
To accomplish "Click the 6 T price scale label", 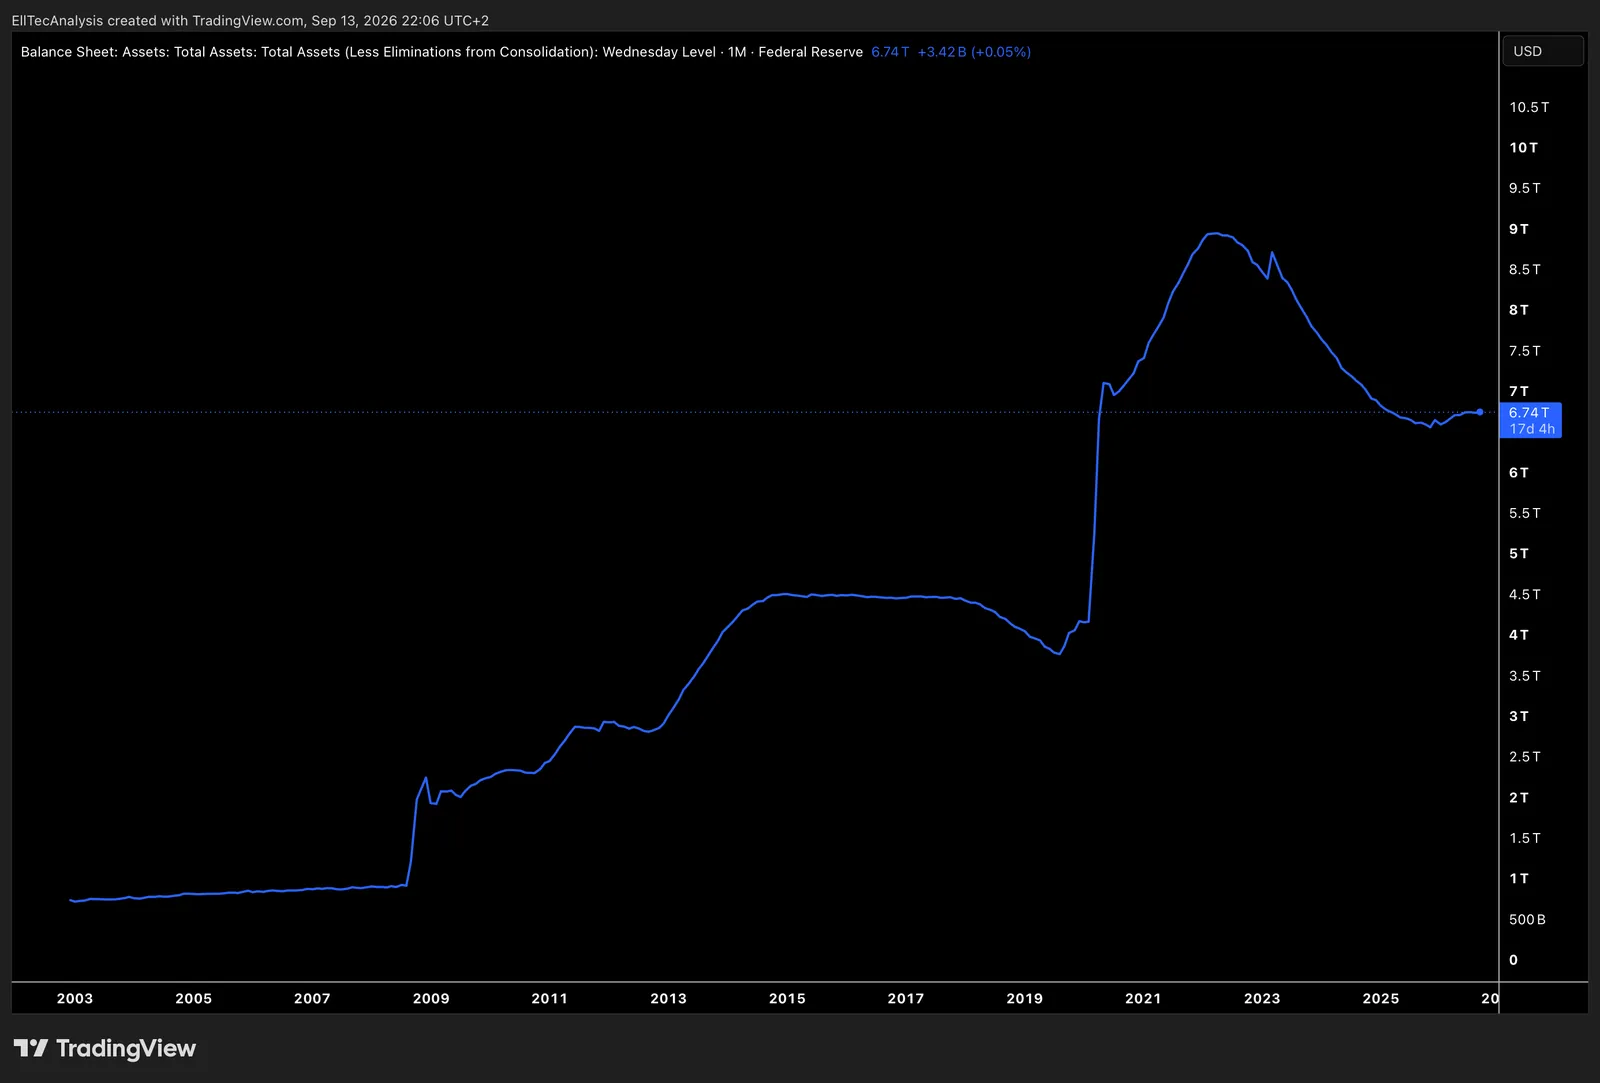I will 1519,473.
